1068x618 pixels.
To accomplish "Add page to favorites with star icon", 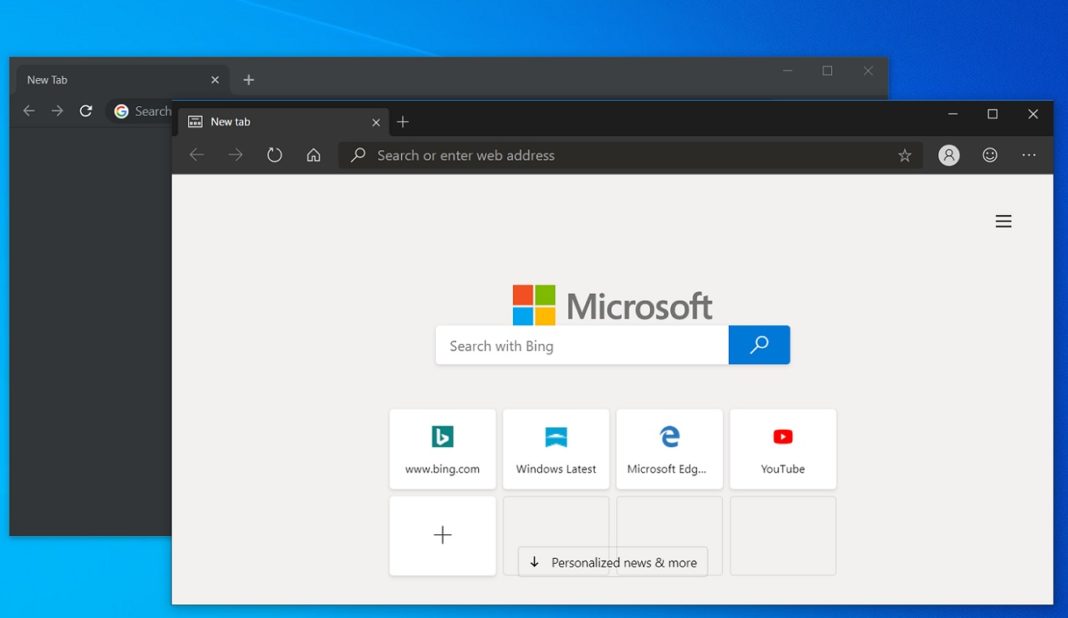I will click(904, 155).
